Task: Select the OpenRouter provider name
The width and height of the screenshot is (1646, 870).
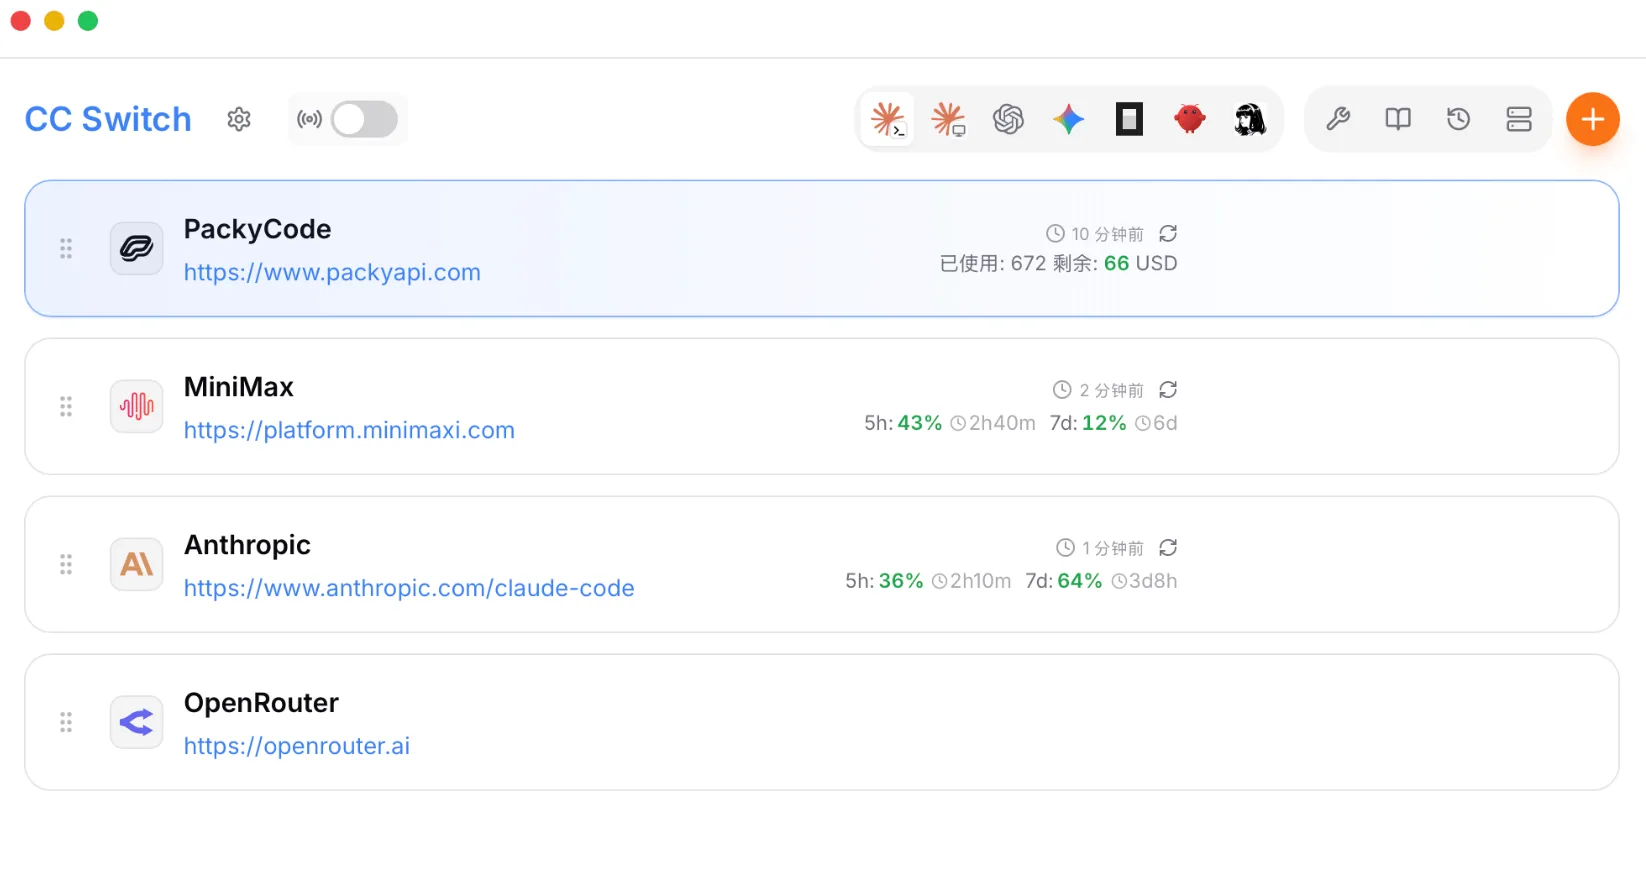Action: [261, 703]
